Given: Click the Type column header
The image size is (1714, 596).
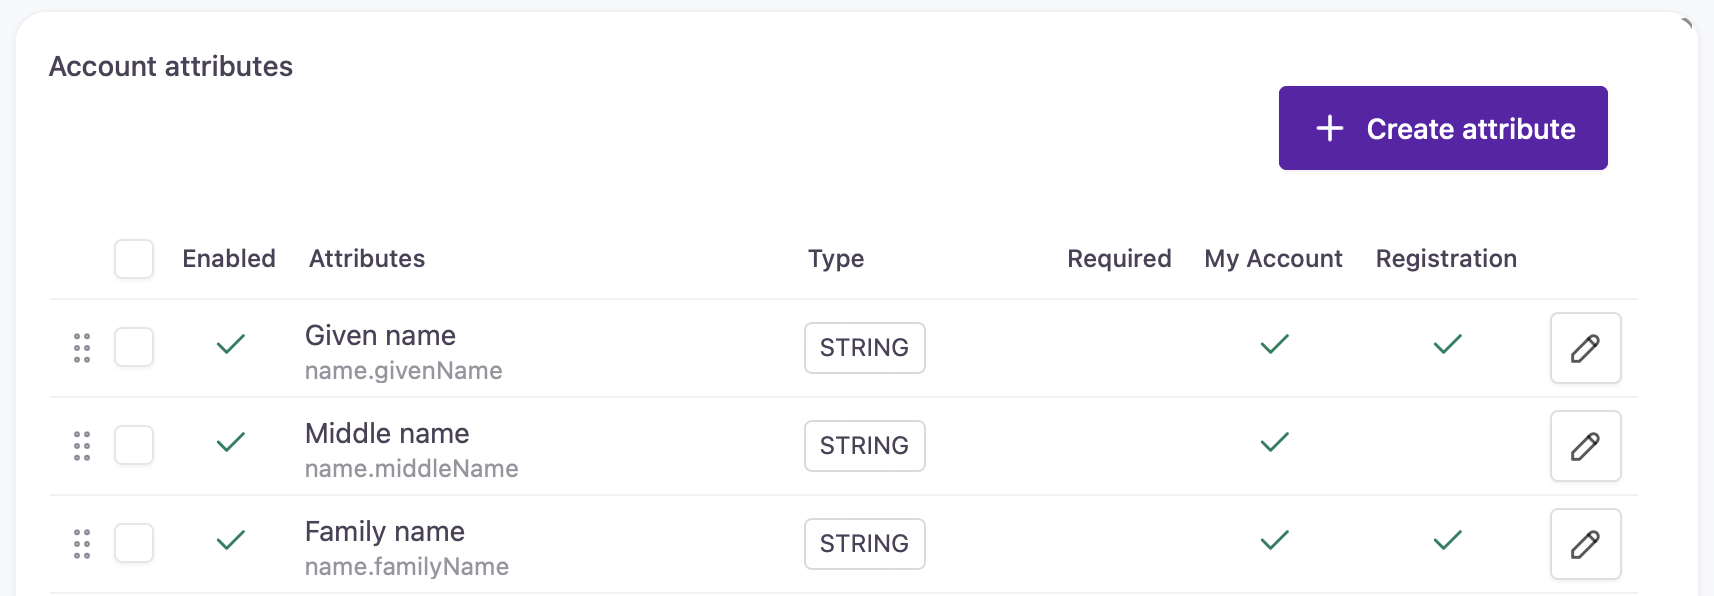Looking at the screenshot, I should tap(836, 259).
